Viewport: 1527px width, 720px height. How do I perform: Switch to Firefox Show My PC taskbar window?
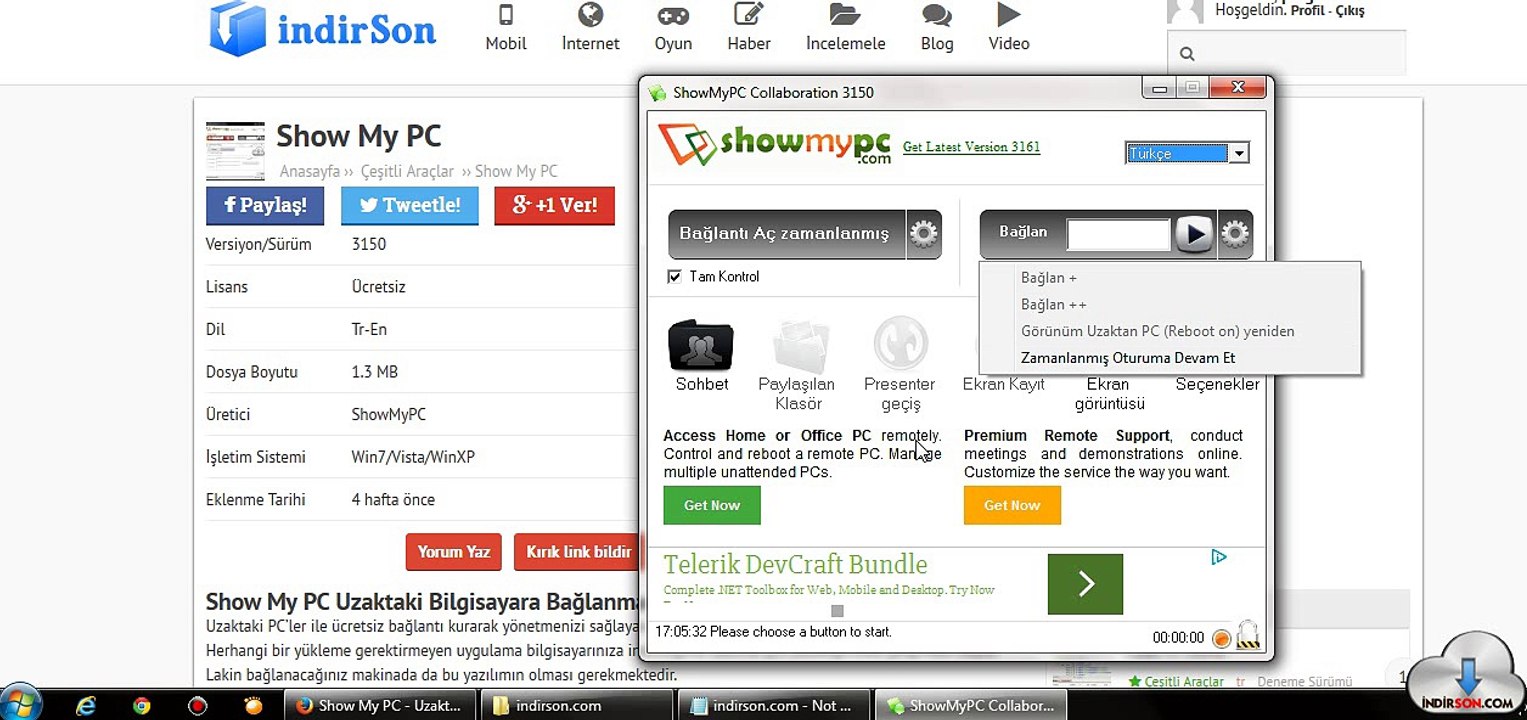click(x=382, y=706)
